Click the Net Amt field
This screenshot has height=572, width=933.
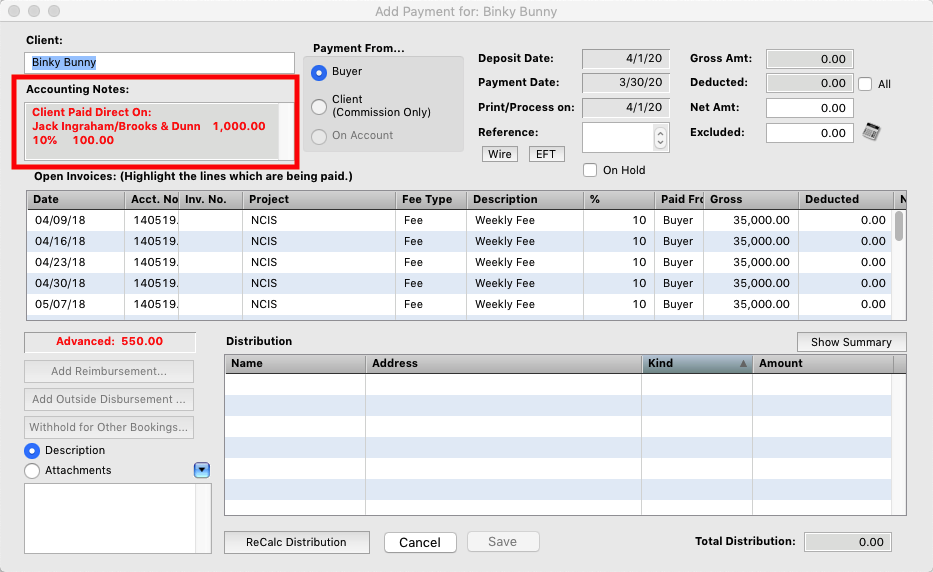coord(810,108)
